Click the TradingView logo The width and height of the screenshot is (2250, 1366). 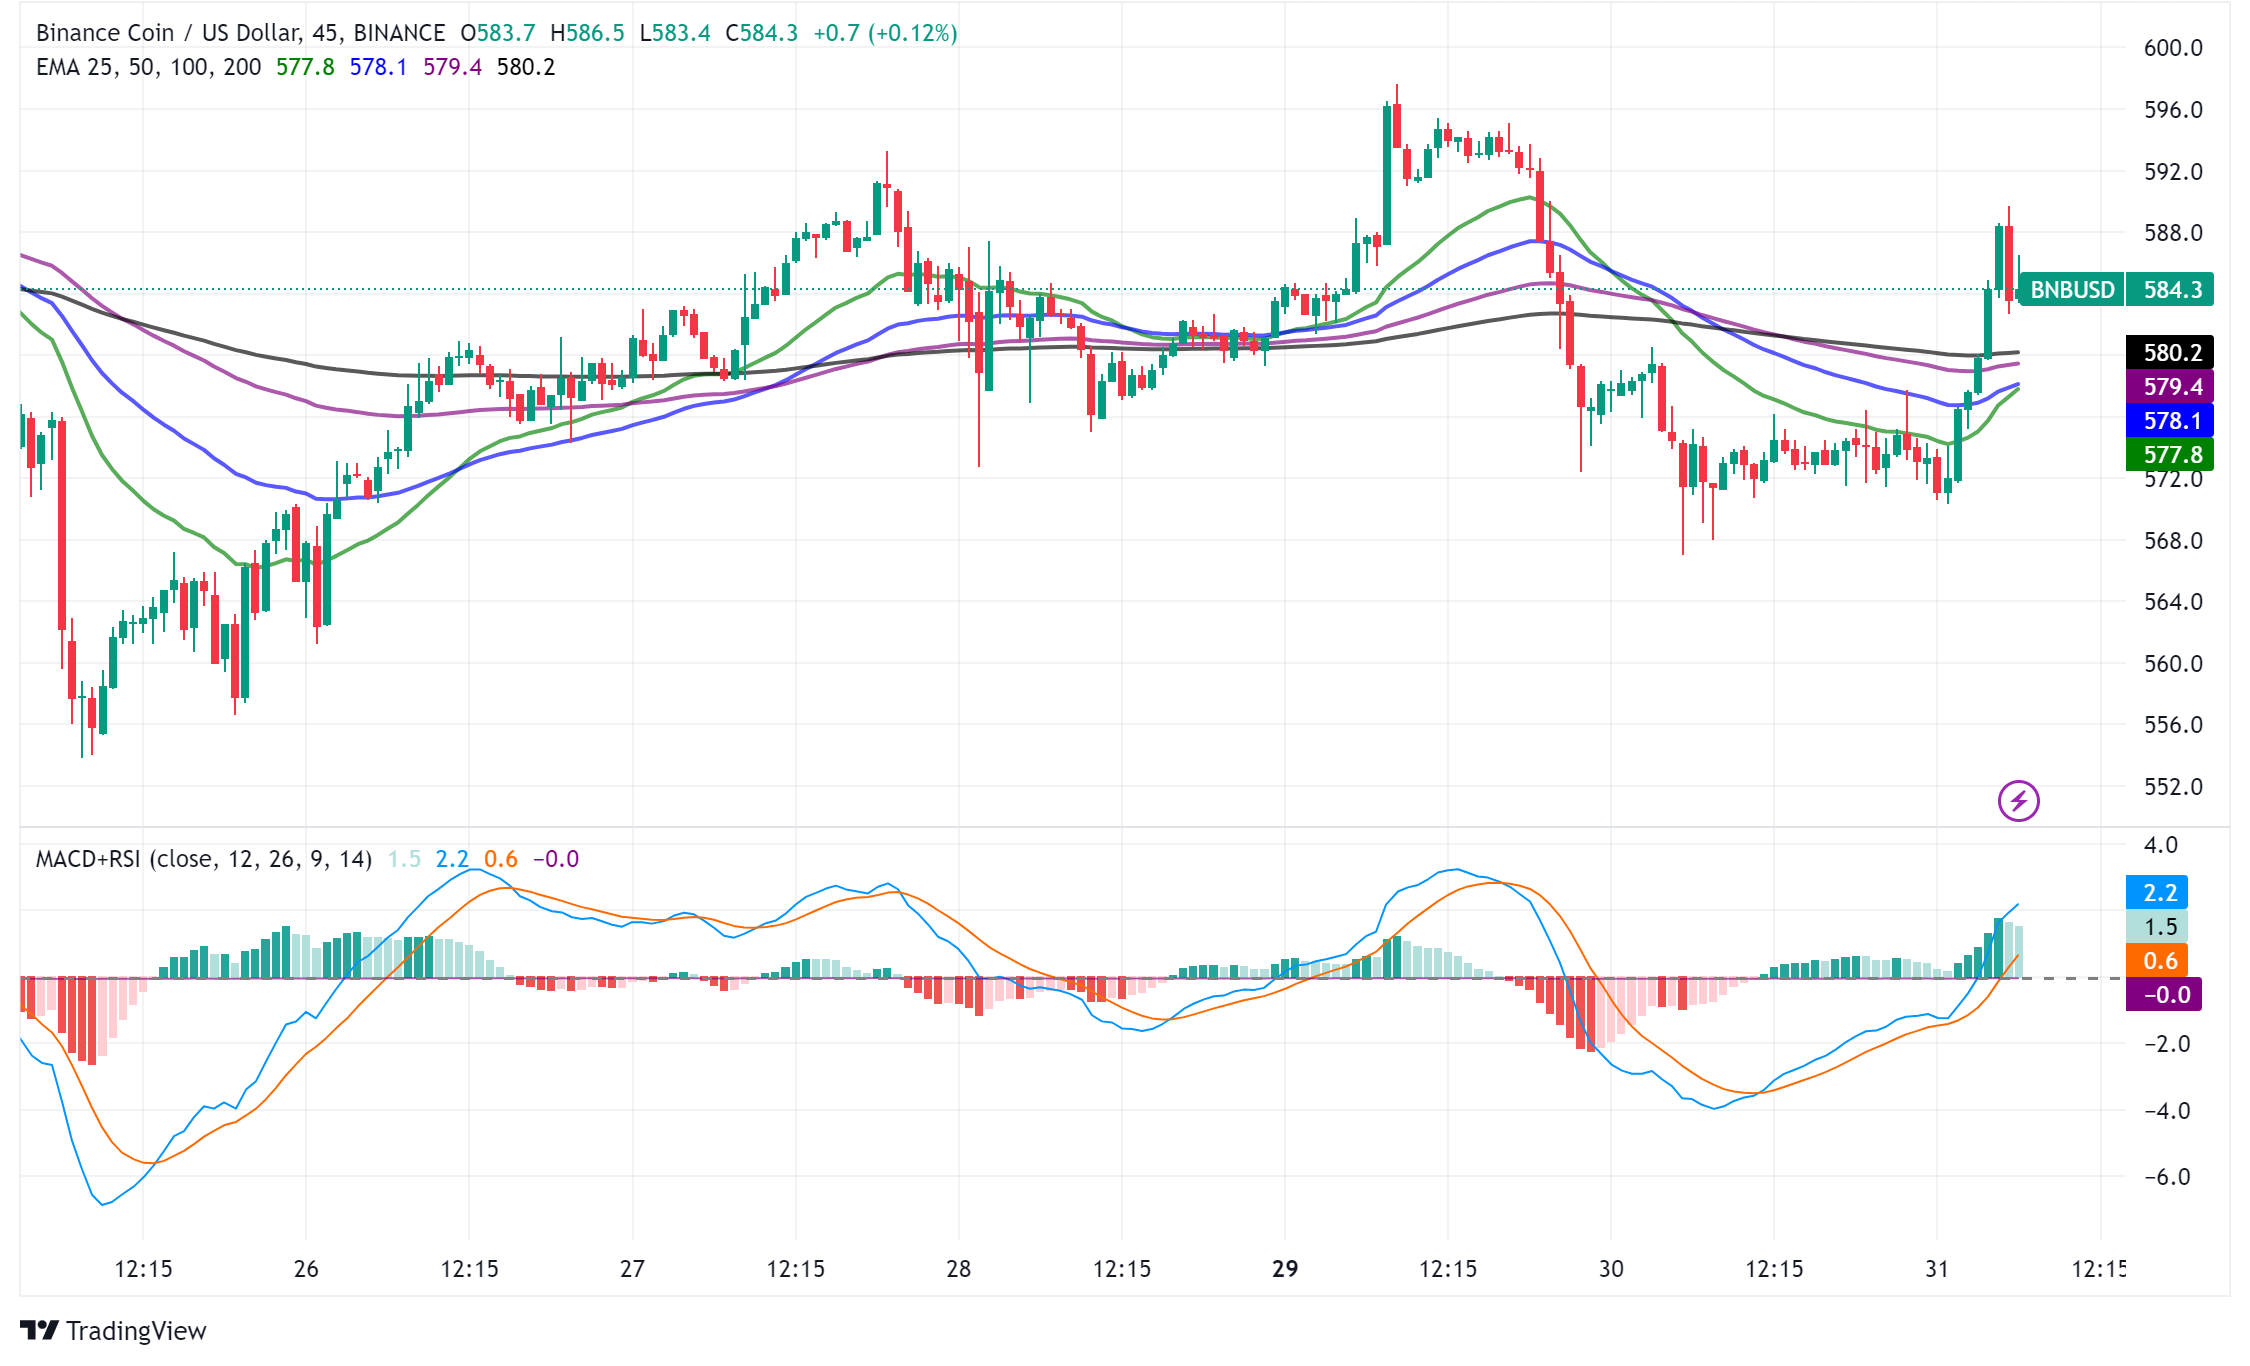point(40,1330)
